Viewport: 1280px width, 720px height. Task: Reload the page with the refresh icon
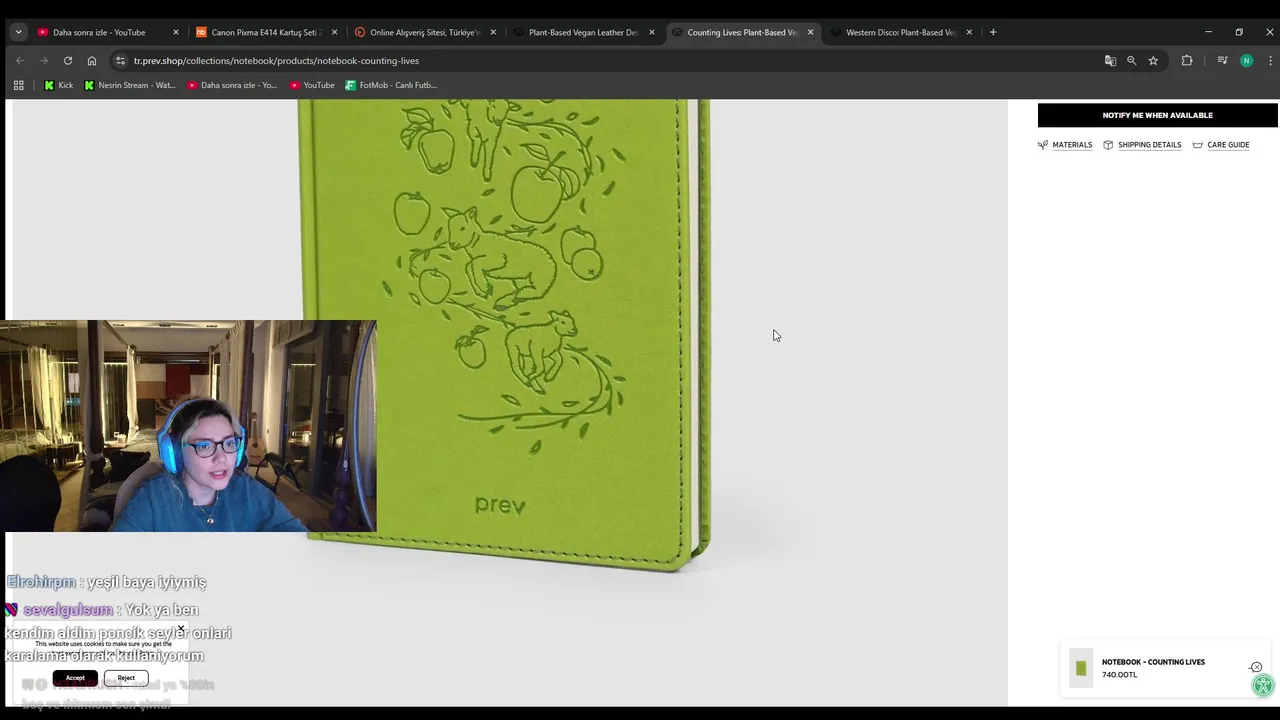pos(67,60)
